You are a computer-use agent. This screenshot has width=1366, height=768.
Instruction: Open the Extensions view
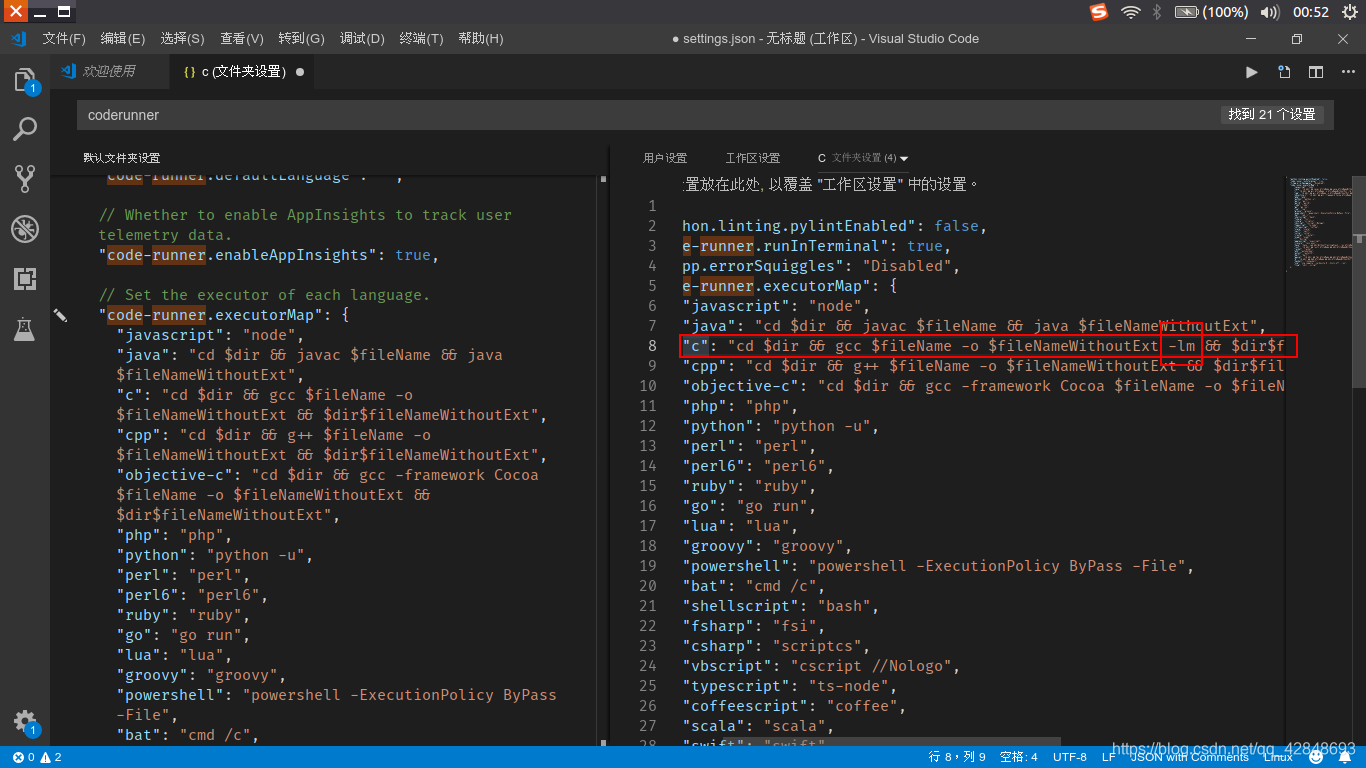[25, 279]
